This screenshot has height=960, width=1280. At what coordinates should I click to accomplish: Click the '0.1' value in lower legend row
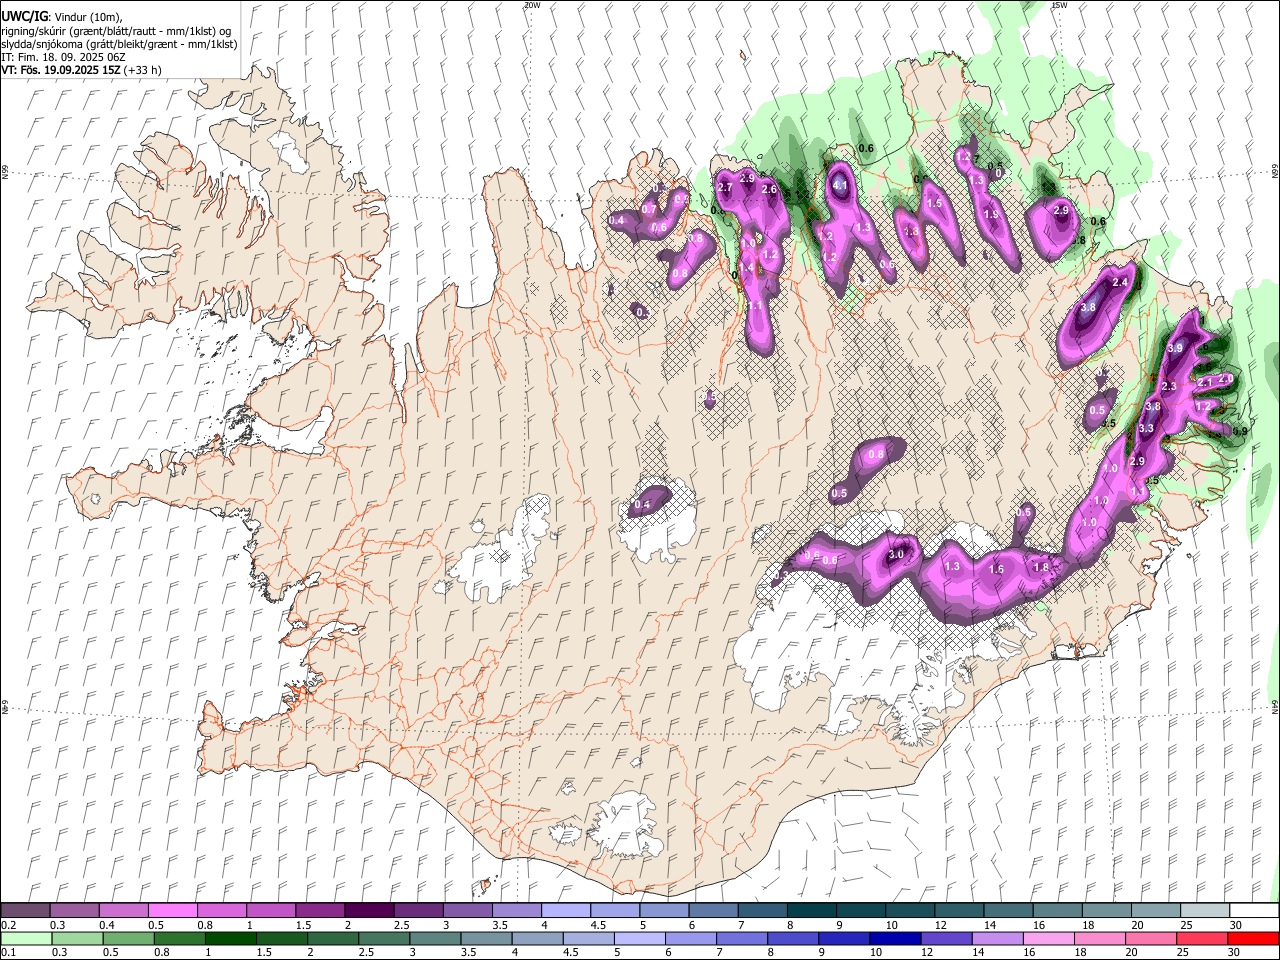click(x=7, y=952)
